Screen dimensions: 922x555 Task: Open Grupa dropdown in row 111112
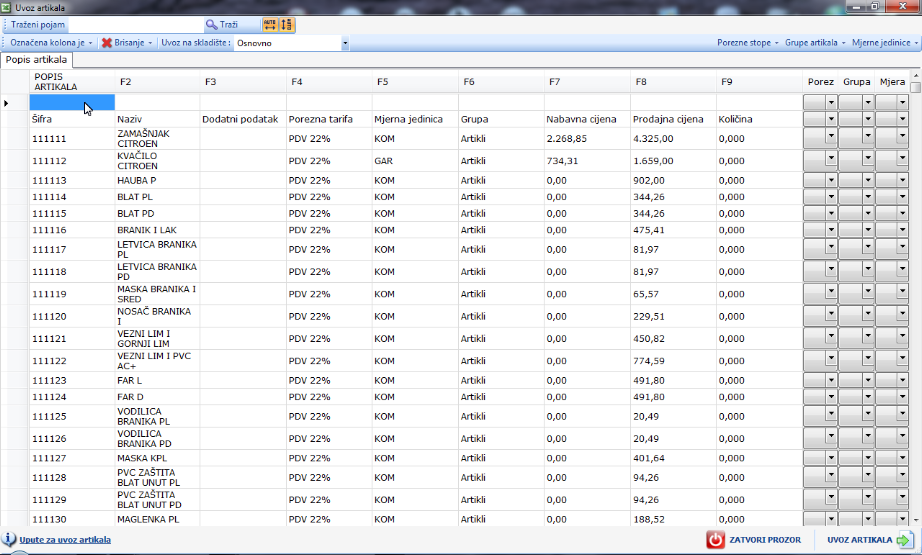click(x=867, y=158)
